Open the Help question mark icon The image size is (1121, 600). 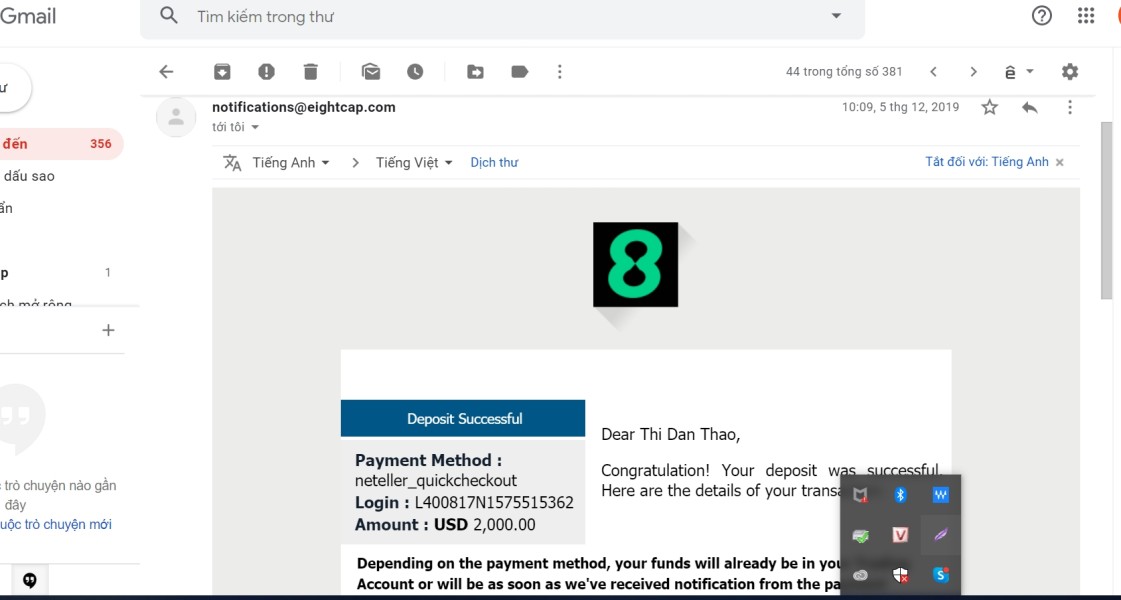coord(1042,15)
